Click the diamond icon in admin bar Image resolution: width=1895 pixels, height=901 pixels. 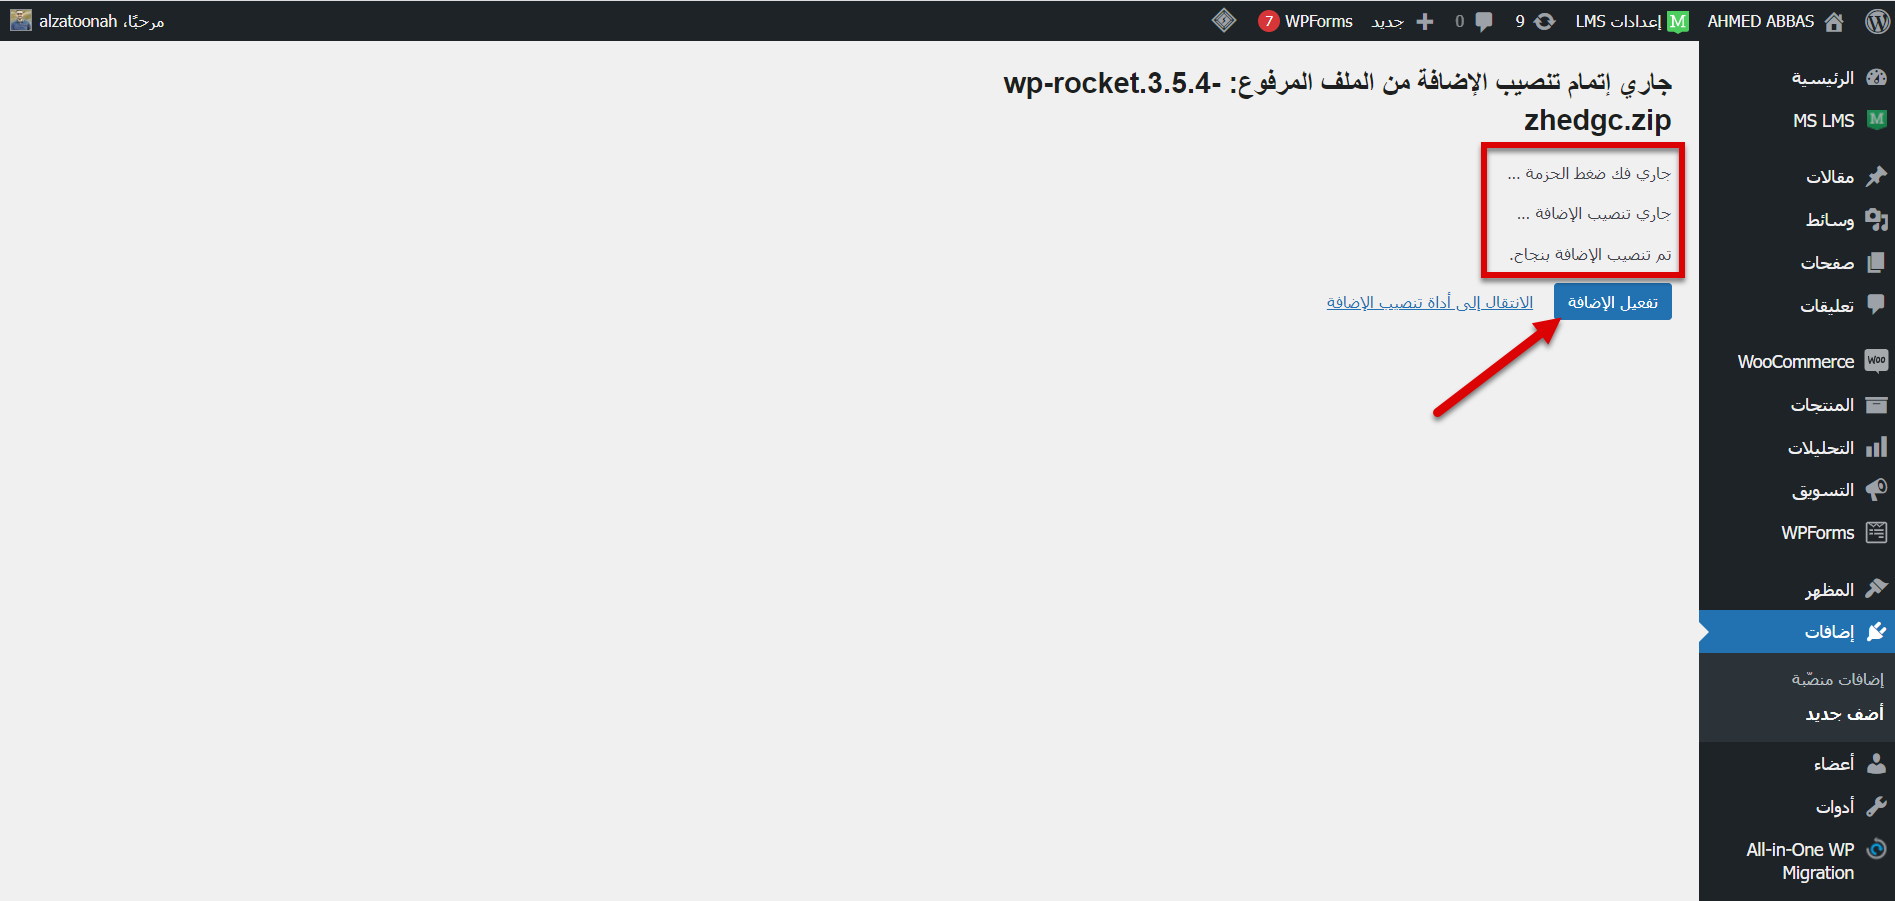1224,21
